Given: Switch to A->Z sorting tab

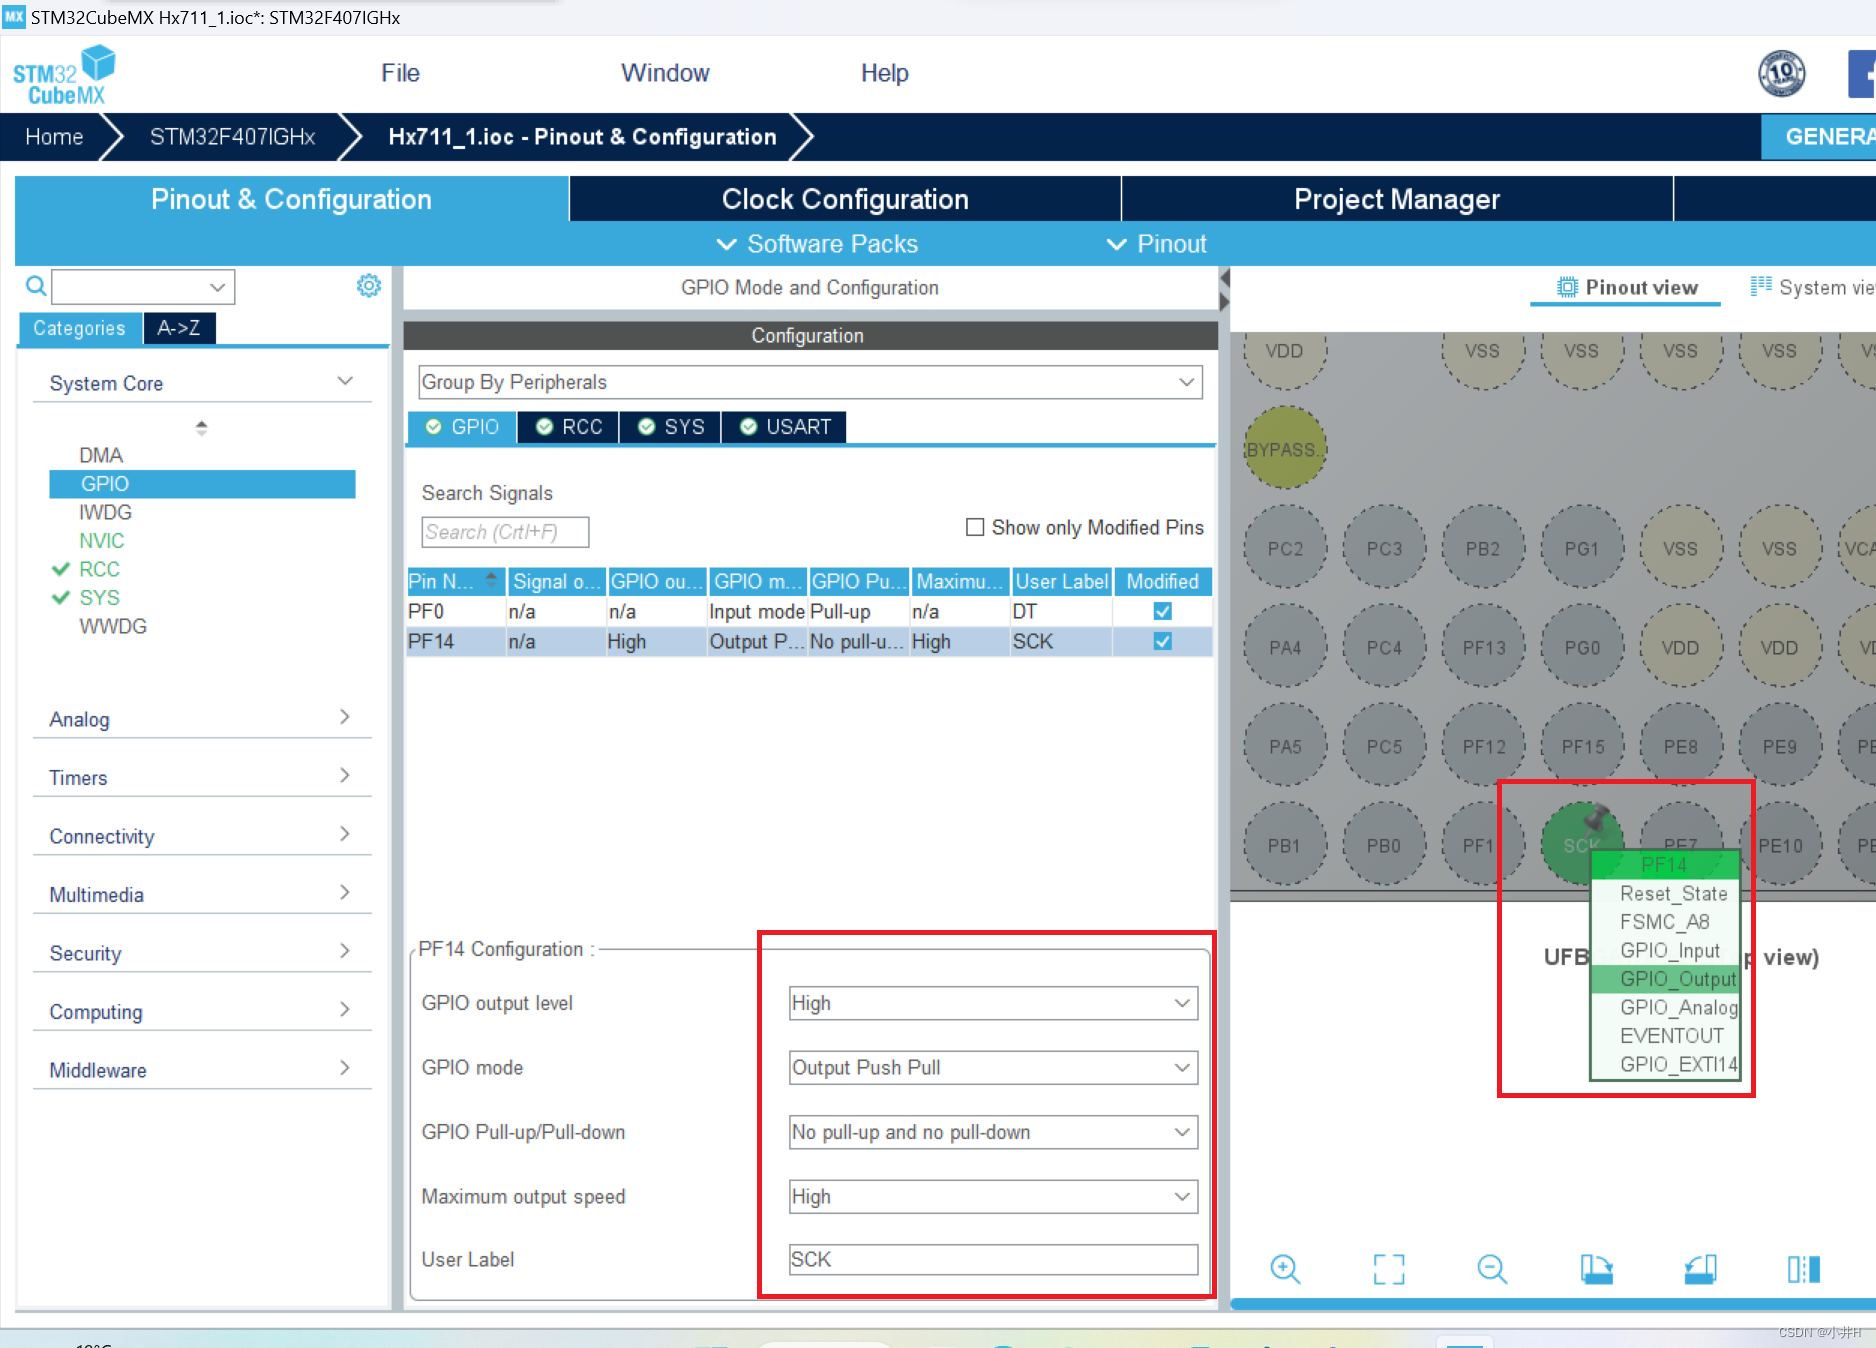Looking at the screenshot, I should tap(179, 328).
